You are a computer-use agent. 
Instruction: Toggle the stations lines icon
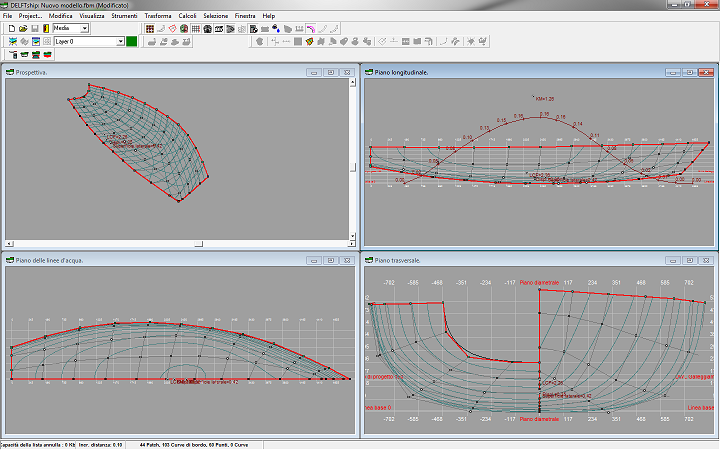point(219,28)
